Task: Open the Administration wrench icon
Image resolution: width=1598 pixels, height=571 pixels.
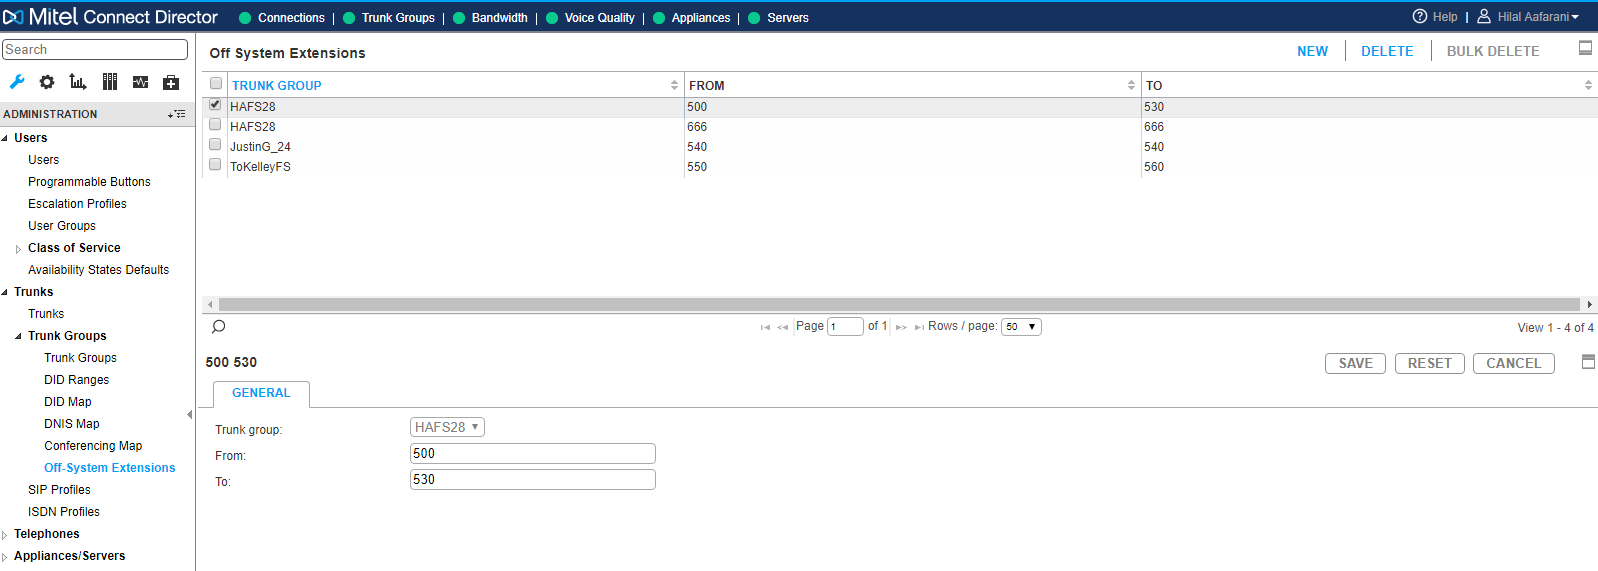Action: click(17, 82)
